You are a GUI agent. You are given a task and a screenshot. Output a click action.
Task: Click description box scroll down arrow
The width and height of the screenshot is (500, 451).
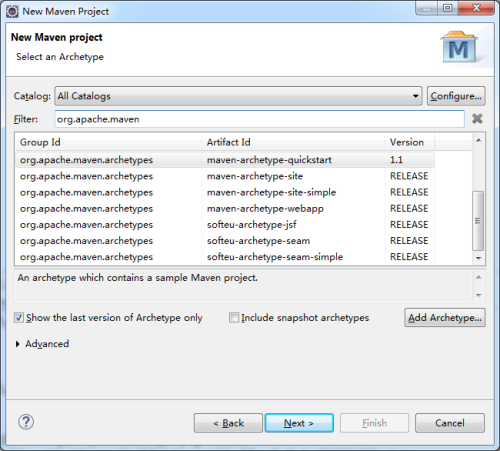[479, 295]
